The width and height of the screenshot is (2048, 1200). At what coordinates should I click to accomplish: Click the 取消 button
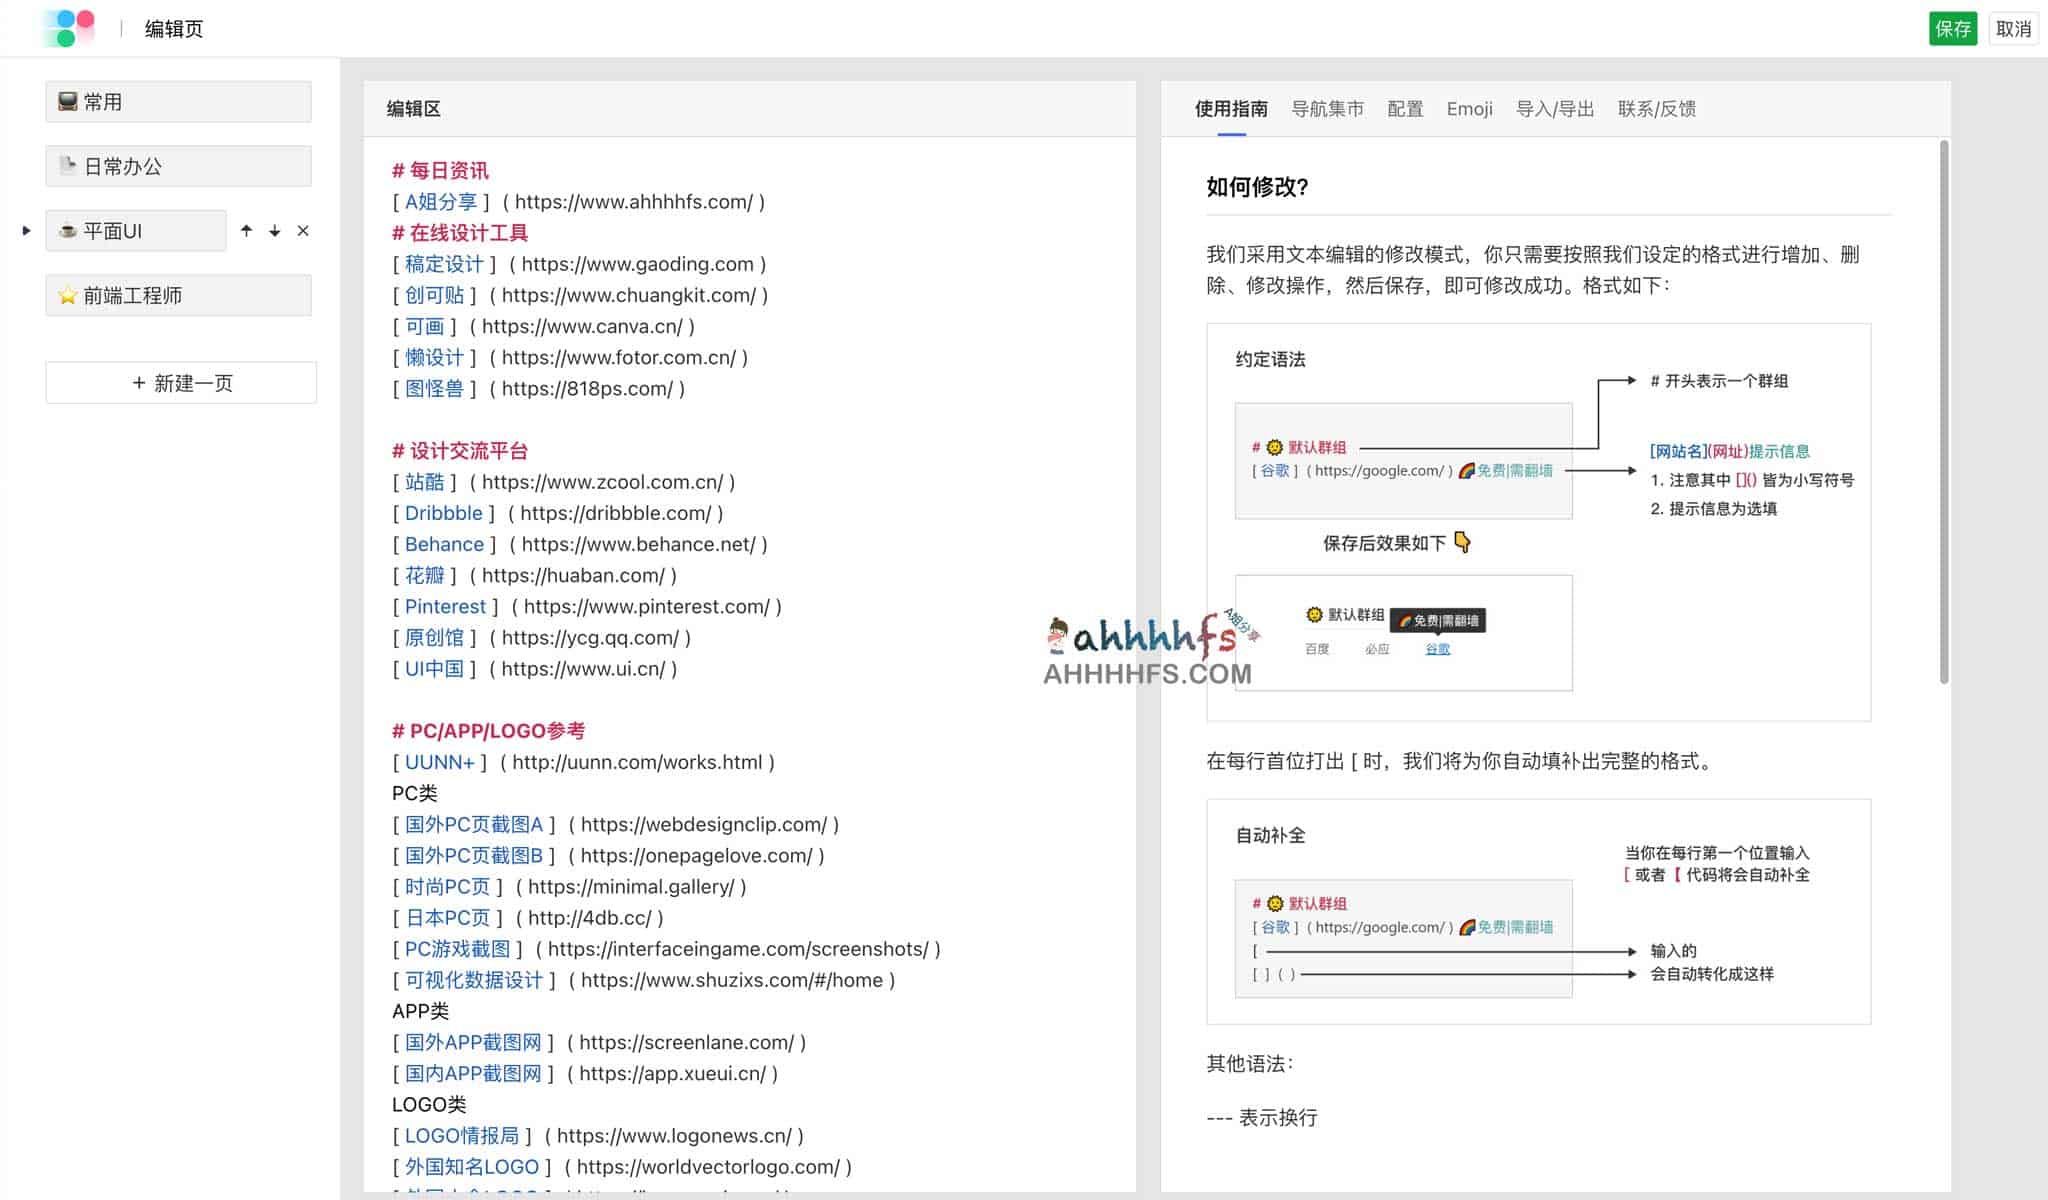(x=2013, y=28)
